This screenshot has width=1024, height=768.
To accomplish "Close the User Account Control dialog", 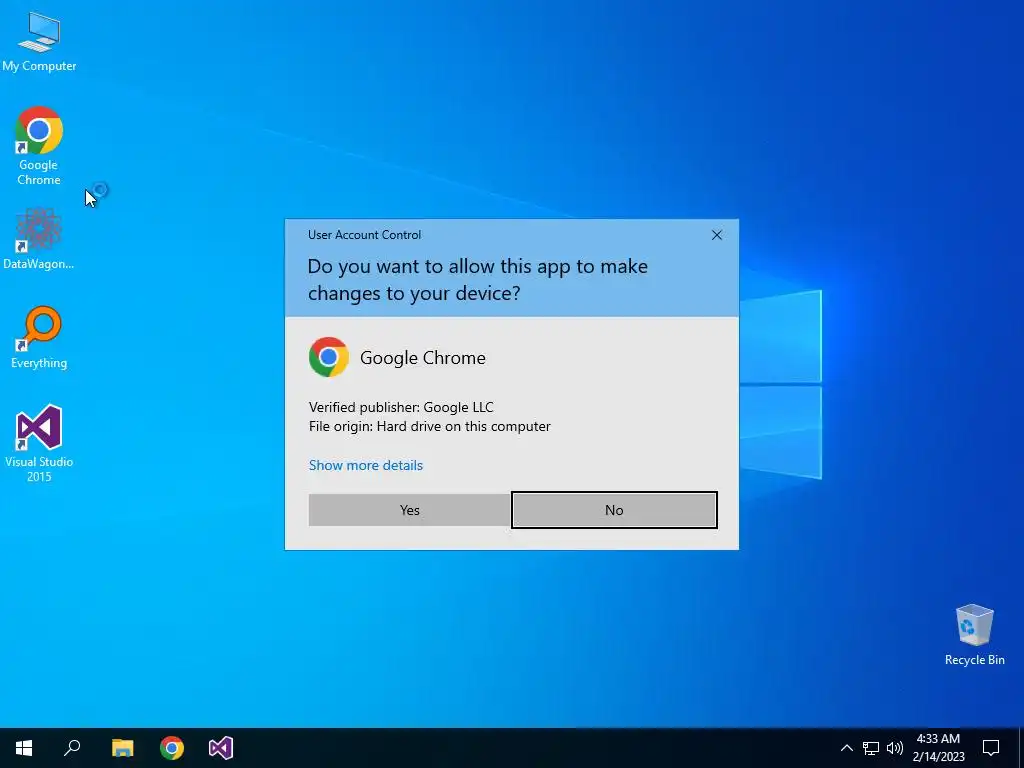I will click(x=716, y=235).
